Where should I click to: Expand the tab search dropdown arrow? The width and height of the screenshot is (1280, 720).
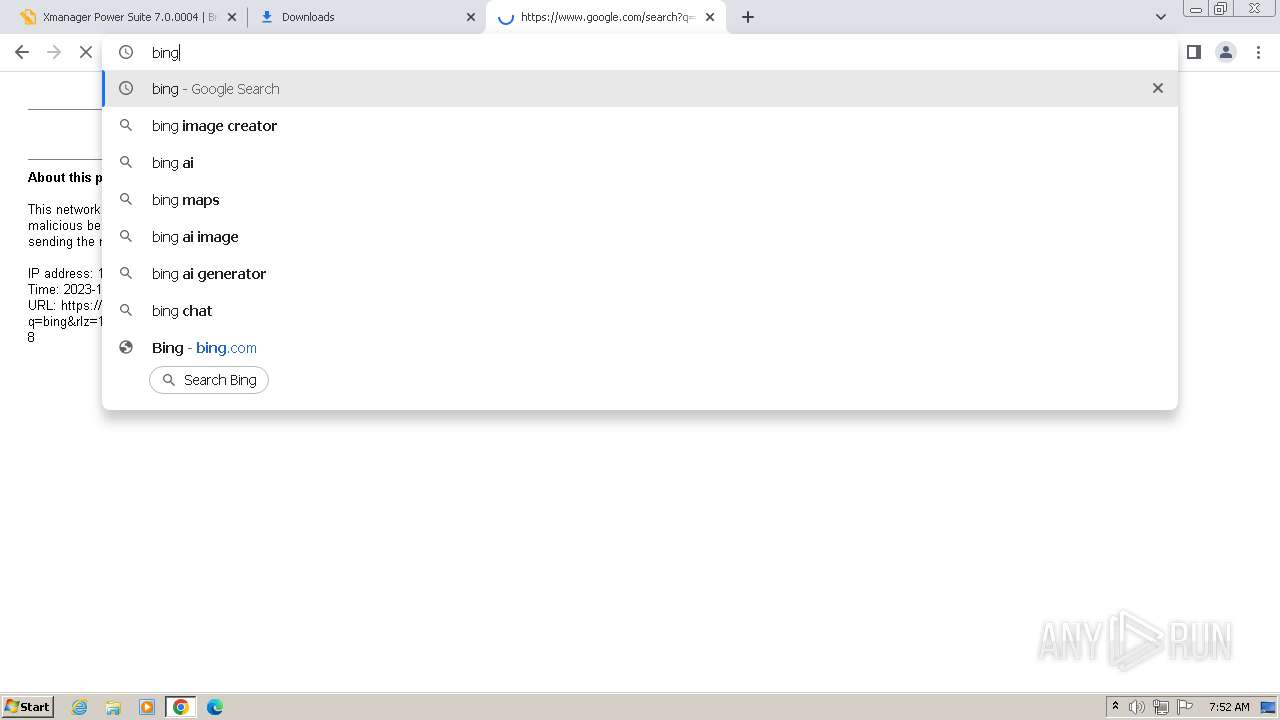click(1161, 17)
